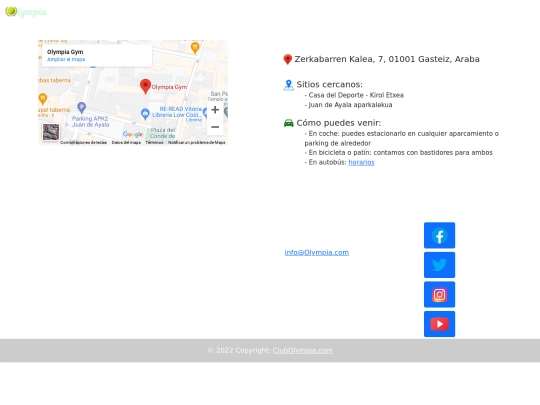Click the green car icon
Image resolution: width=540 pixels, height=405 pixels.
coord(289,123)
